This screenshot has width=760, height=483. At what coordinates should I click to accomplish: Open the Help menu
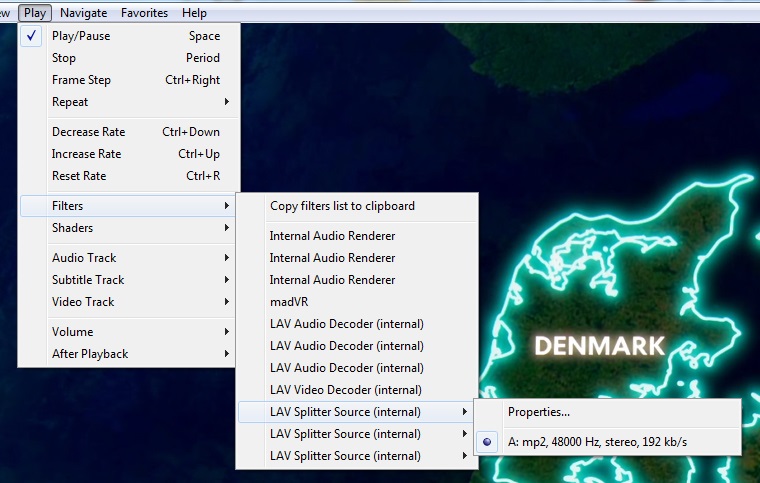click(195, 13)
